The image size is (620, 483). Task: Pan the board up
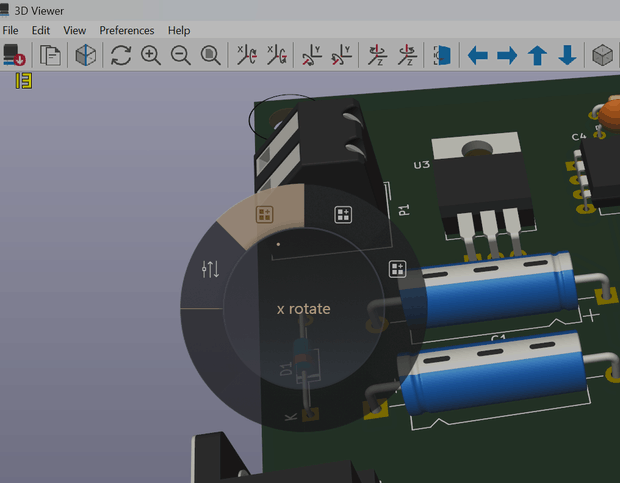pyautogui.click(x=537, y=55)
